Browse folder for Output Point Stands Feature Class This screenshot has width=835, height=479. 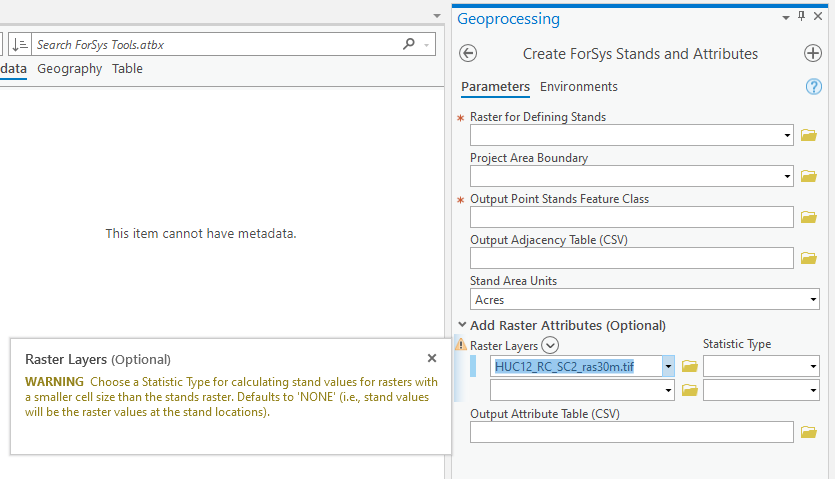(809, 217)
